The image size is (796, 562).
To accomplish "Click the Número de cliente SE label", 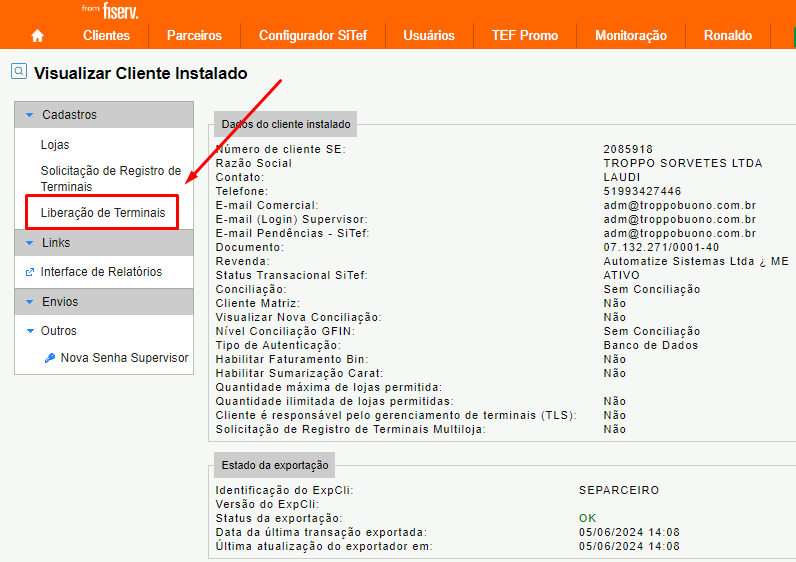I will point(281,149).
